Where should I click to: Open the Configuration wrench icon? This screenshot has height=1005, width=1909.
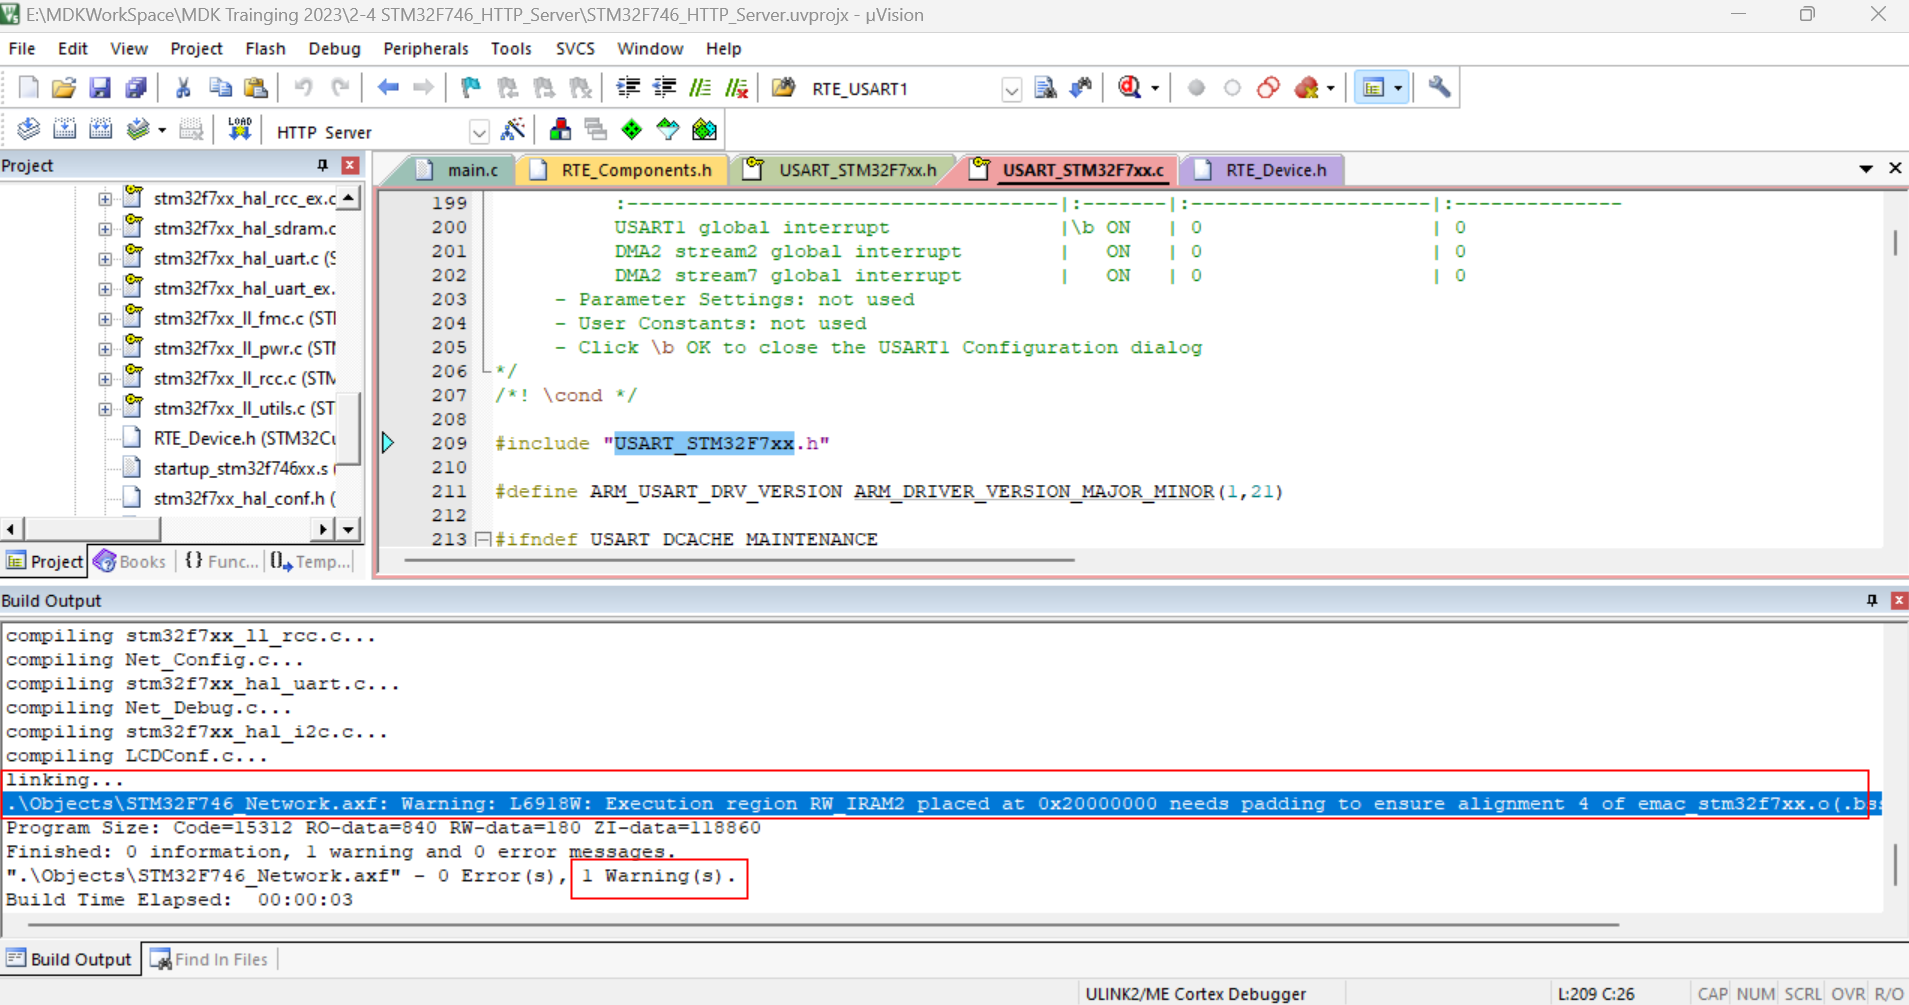(x=1439, y=88)
